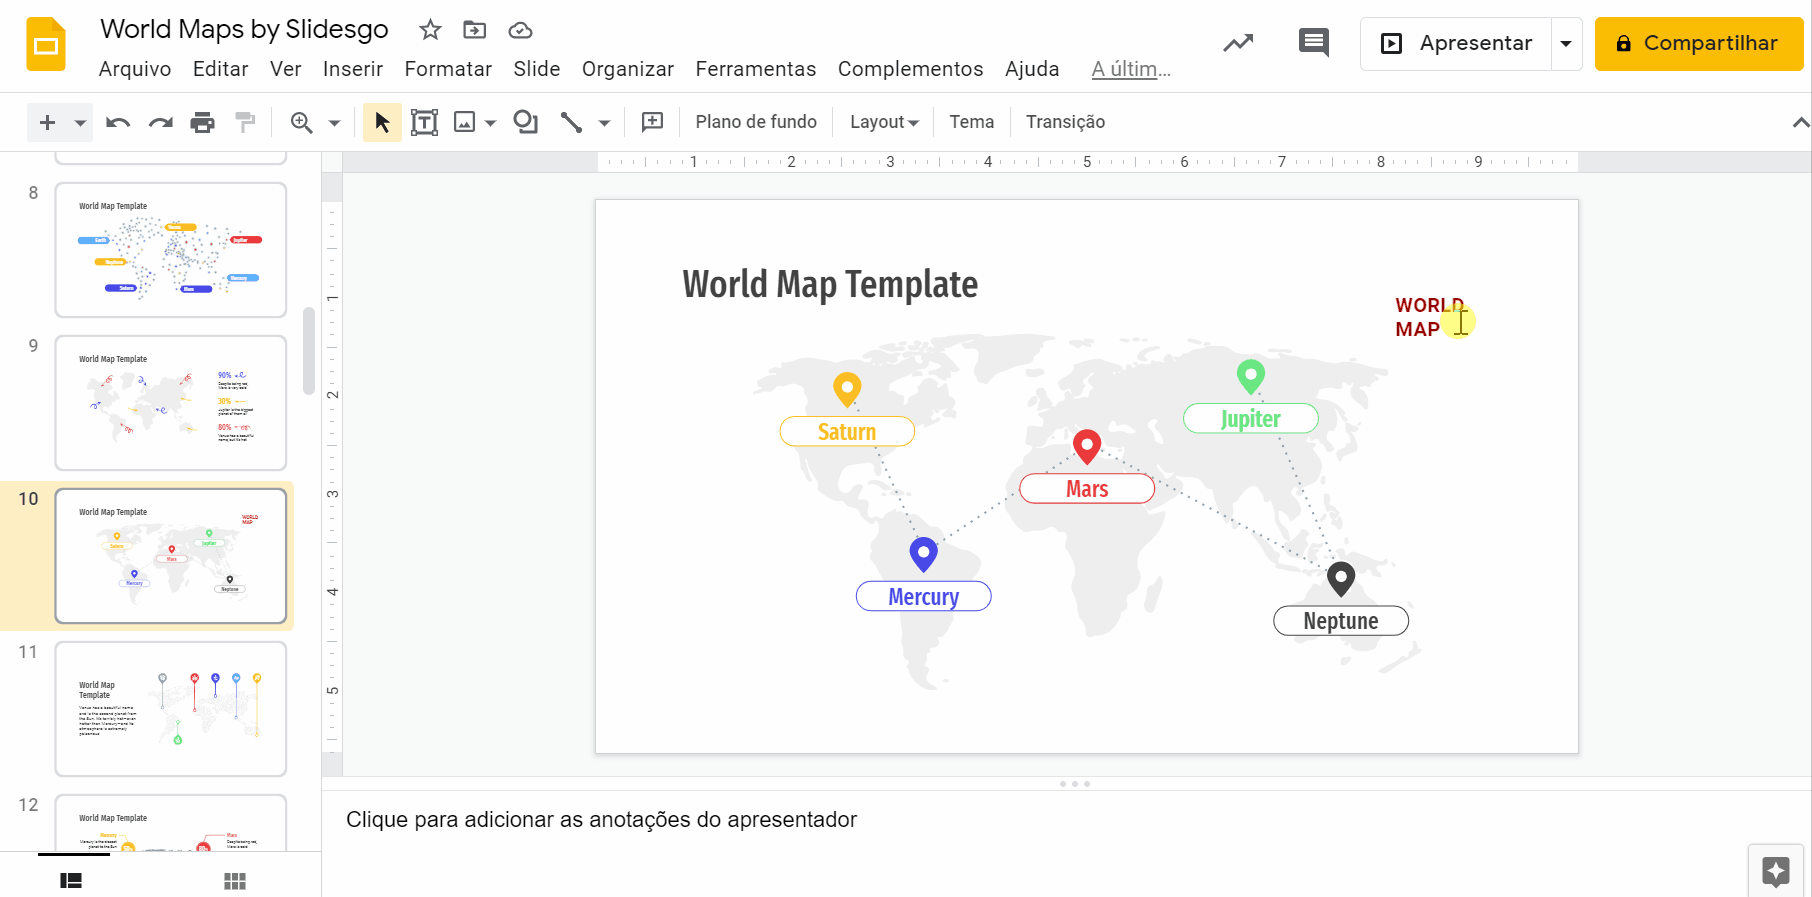Open the Inserir menu
The height and width of the screenshot is (897, 1812).
[x=353, y=69]
